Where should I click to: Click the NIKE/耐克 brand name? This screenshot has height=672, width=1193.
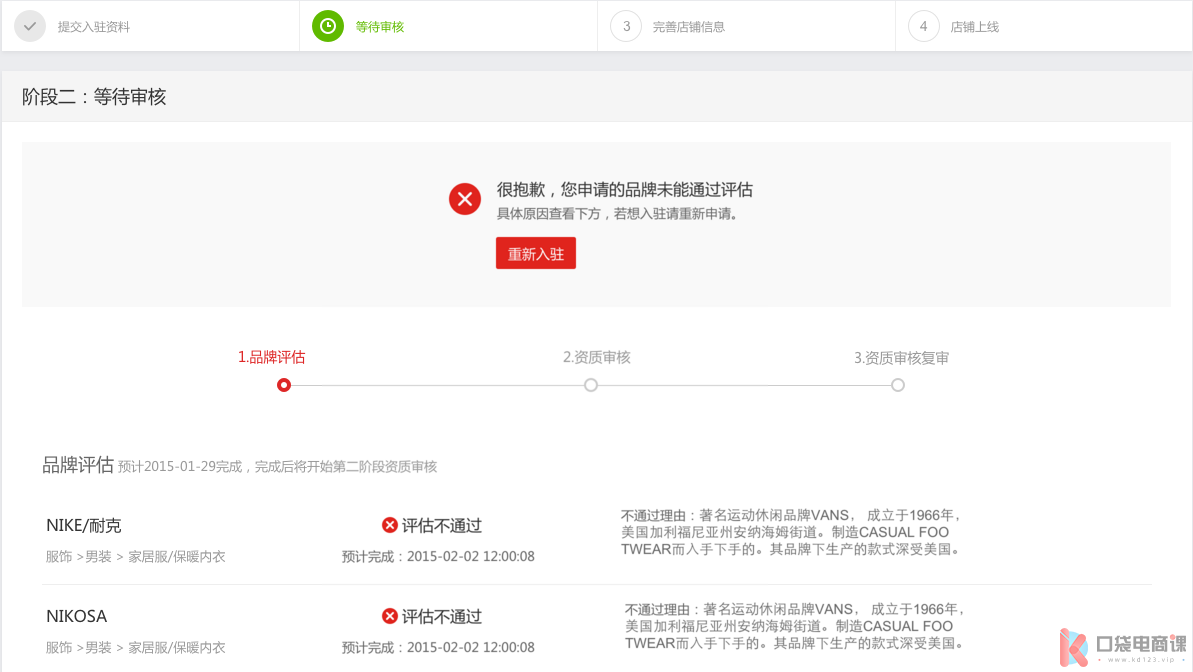tap(84, 526)
